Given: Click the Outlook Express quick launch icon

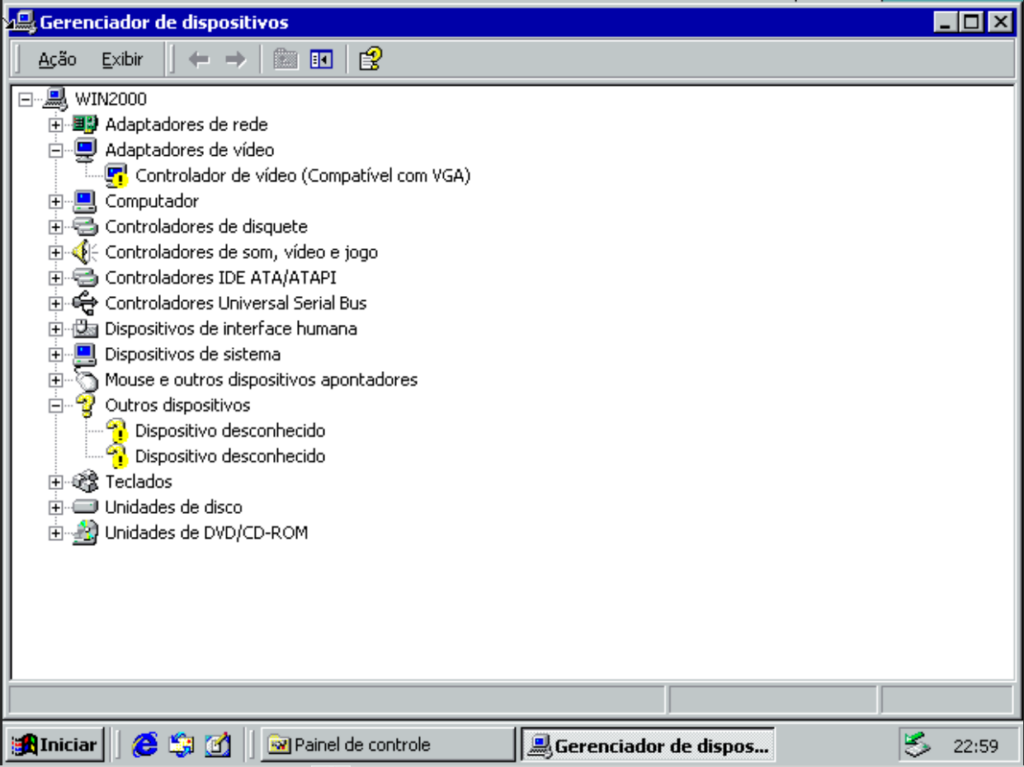Looking at the screenshot, I should (x=181, y=744).
